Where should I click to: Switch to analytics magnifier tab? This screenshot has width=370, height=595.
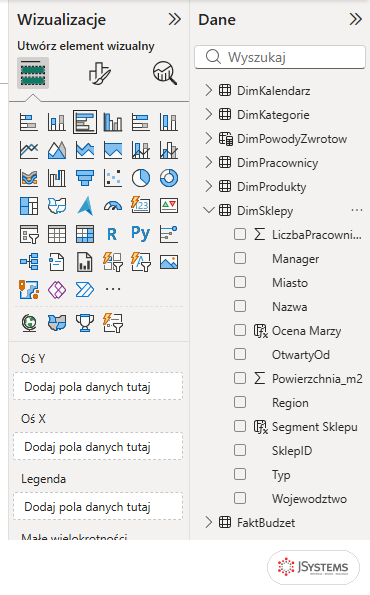(x=165, y=73)
